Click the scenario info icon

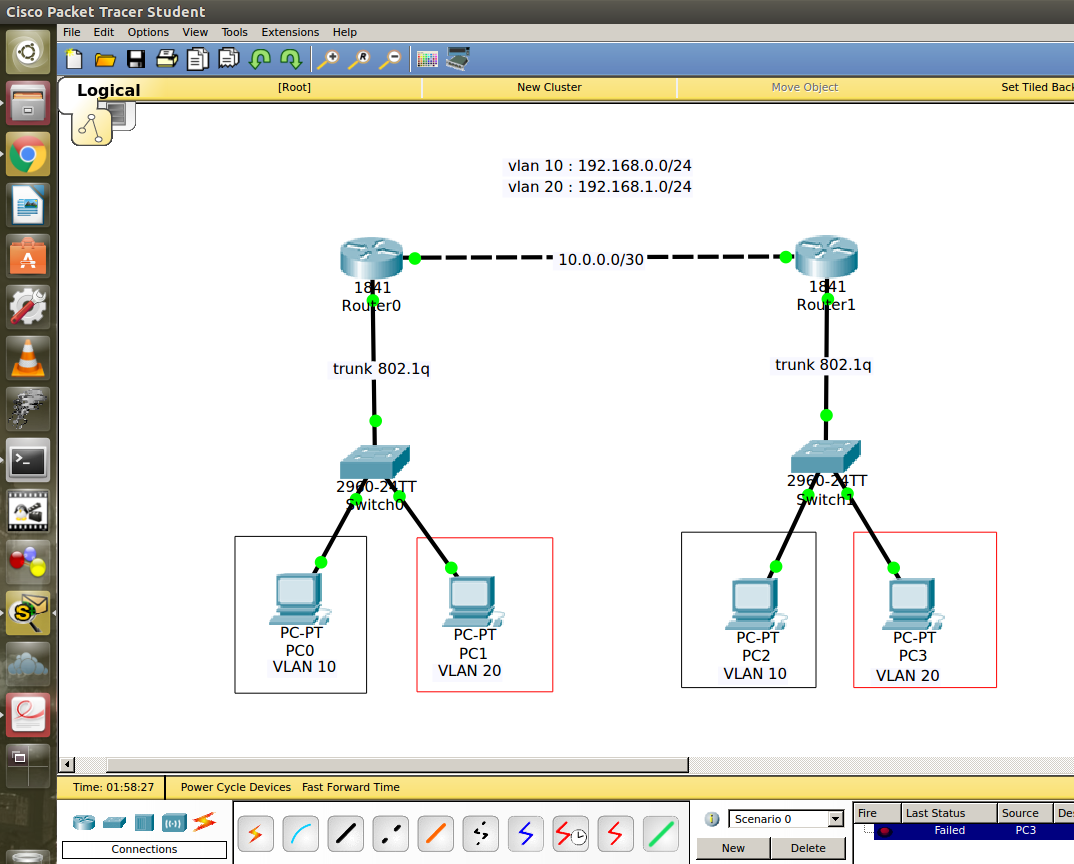pos(712,819)
